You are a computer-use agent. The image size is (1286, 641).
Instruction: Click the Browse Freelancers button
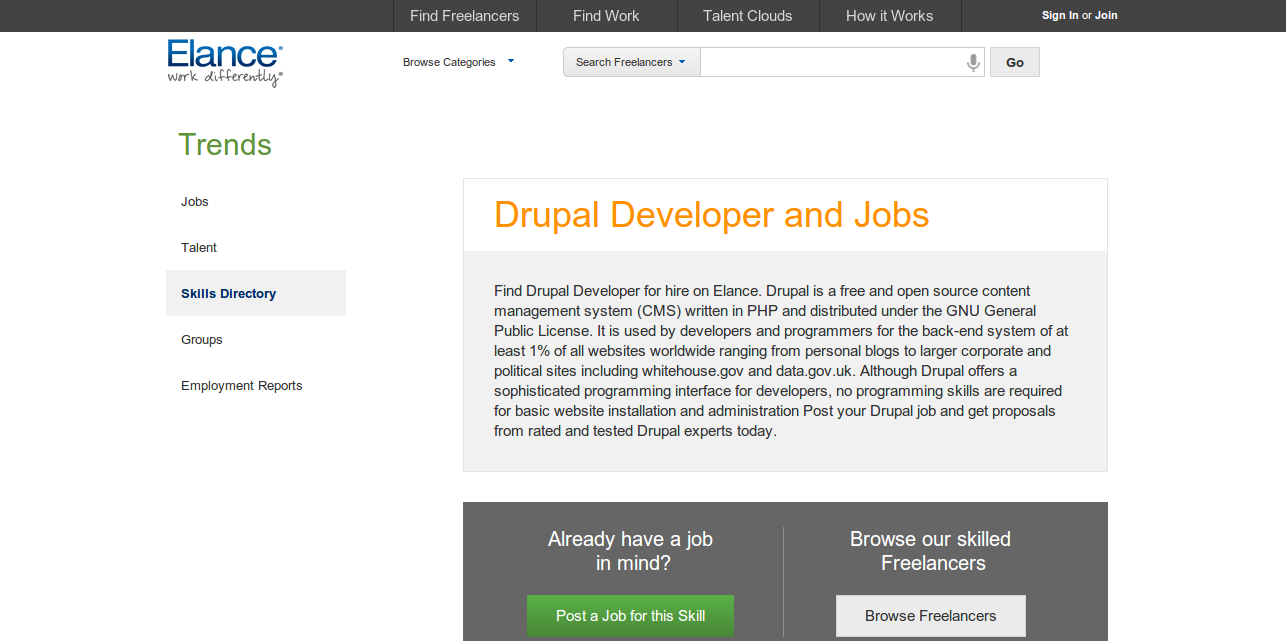(x=930, y=616)
